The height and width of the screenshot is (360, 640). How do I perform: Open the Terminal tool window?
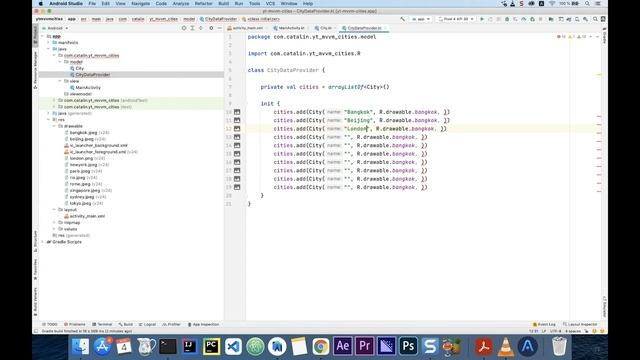click(102, 324)
